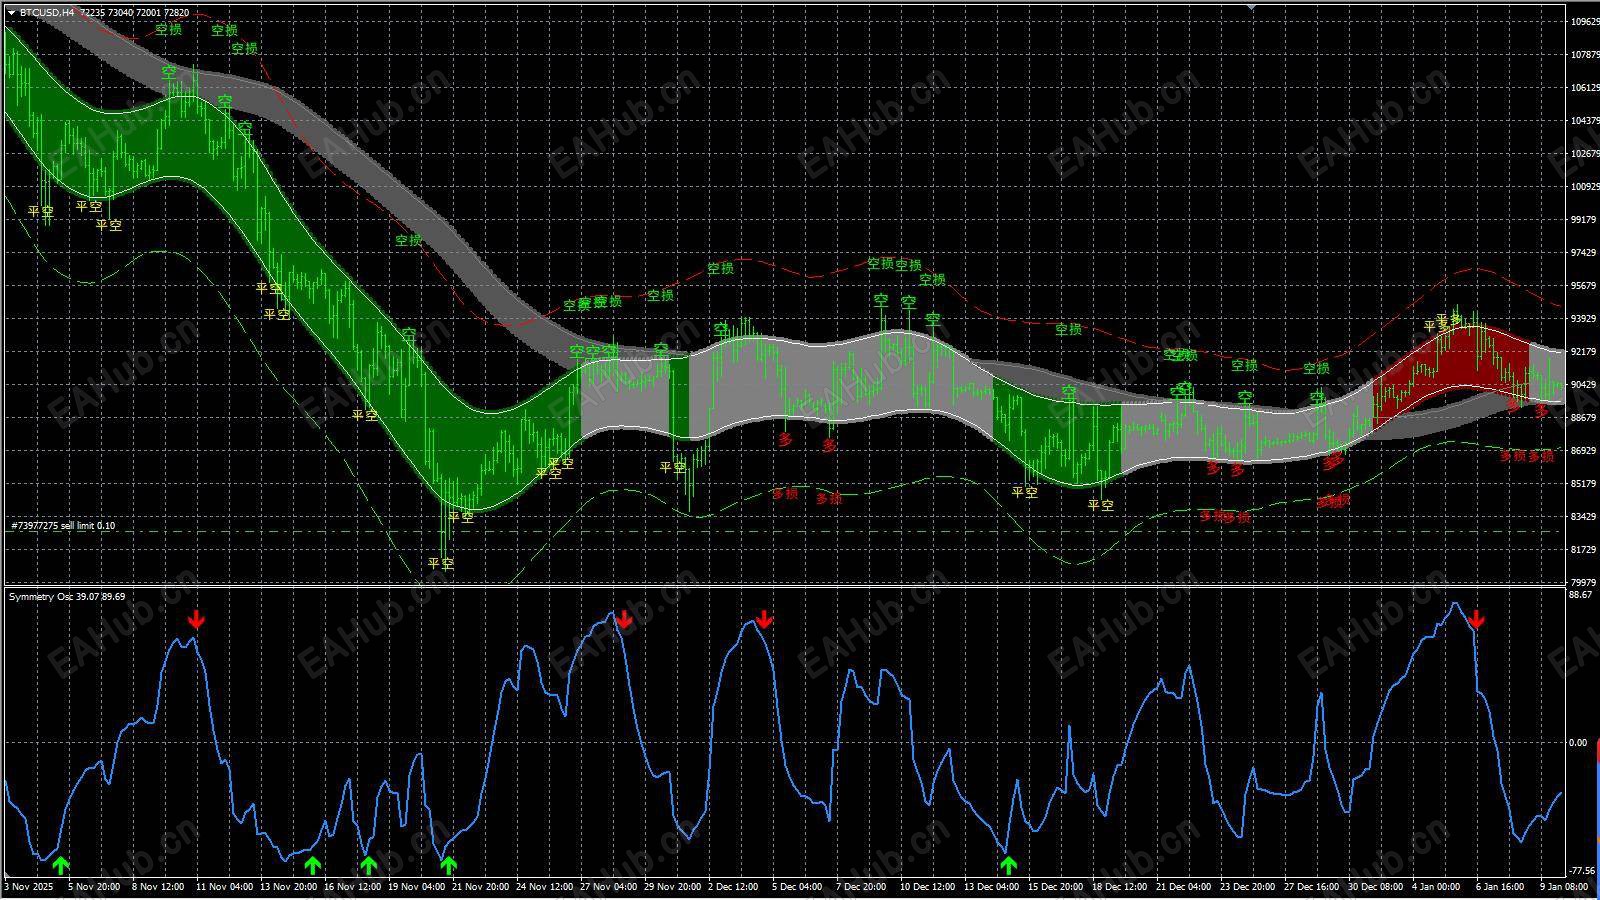Click the triangle before BTCUSD,H4 title
Screen dimensions: 1600x900
(x=11, y=13)
